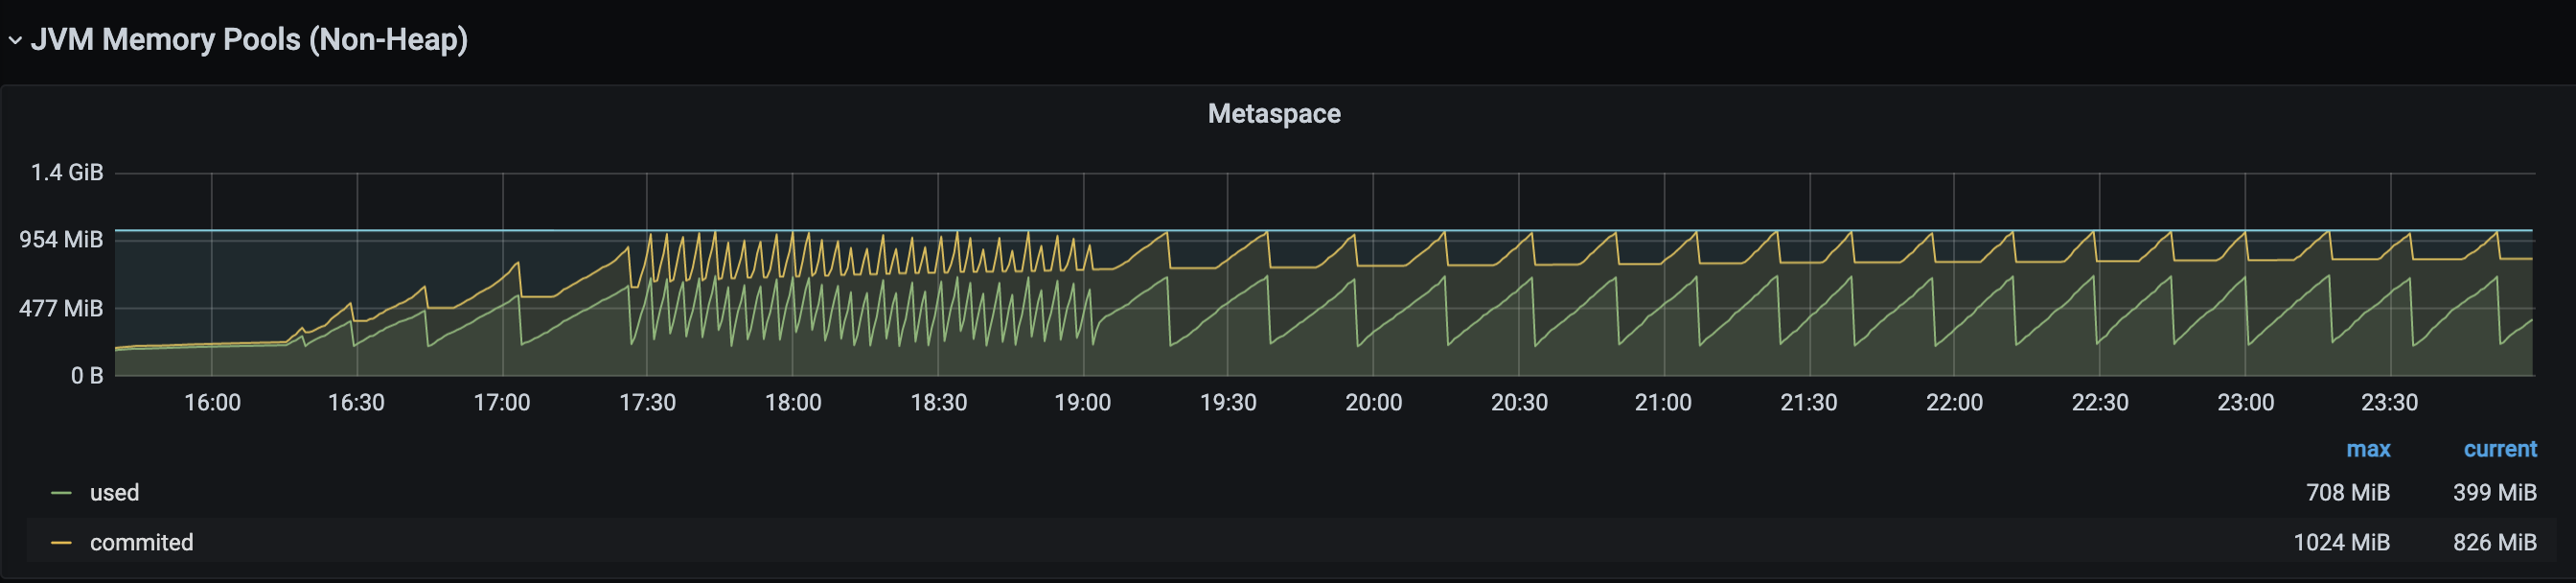Click the 23:00 time axis label
This screenshot has width=2576, height=583.
click(x=2245, y=402)
